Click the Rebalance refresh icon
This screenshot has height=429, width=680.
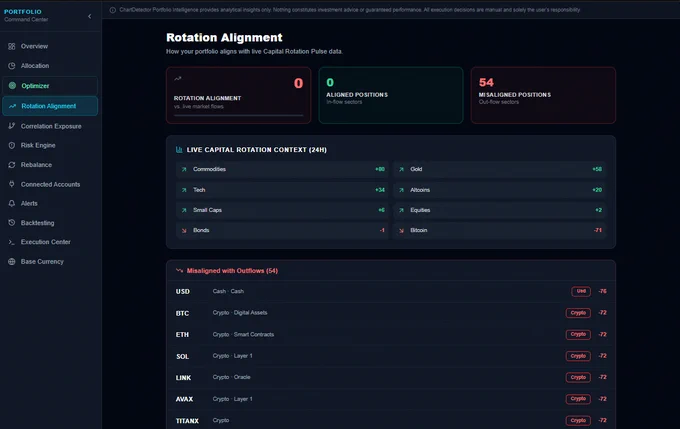tap(12, 165)
